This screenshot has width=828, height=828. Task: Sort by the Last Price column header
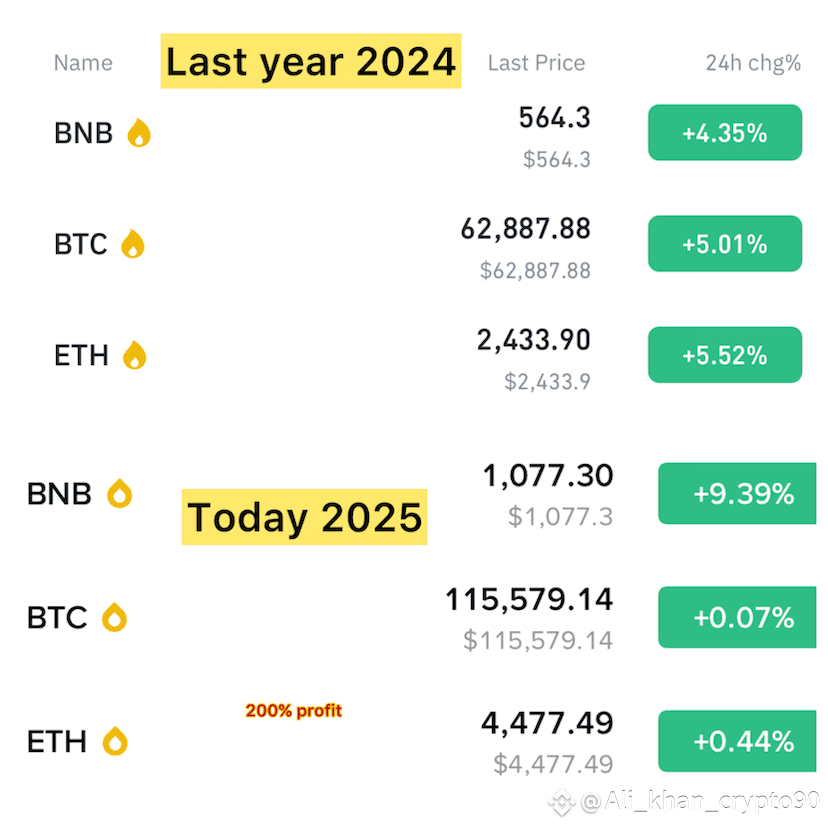pos(537,63)
